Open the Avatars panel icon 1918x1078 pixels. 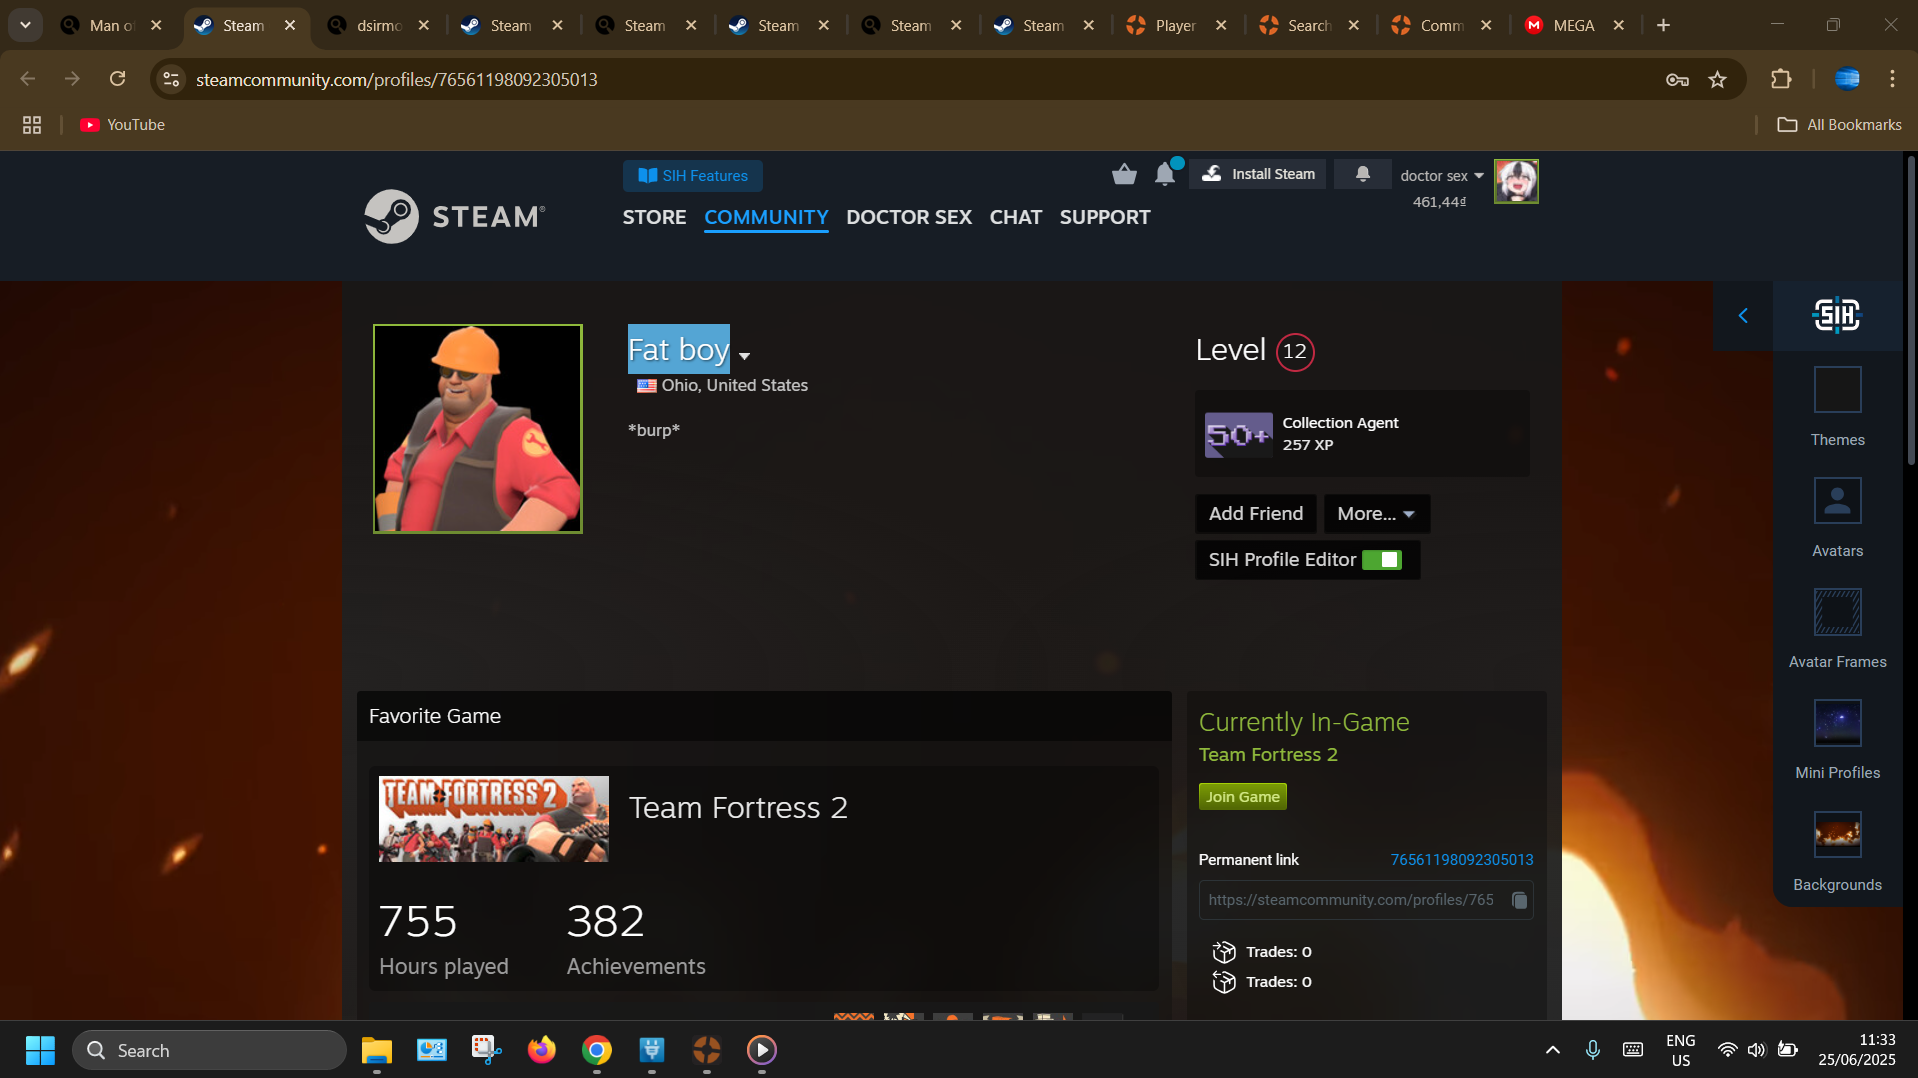pyautogui.click(x=1837, y=501)
